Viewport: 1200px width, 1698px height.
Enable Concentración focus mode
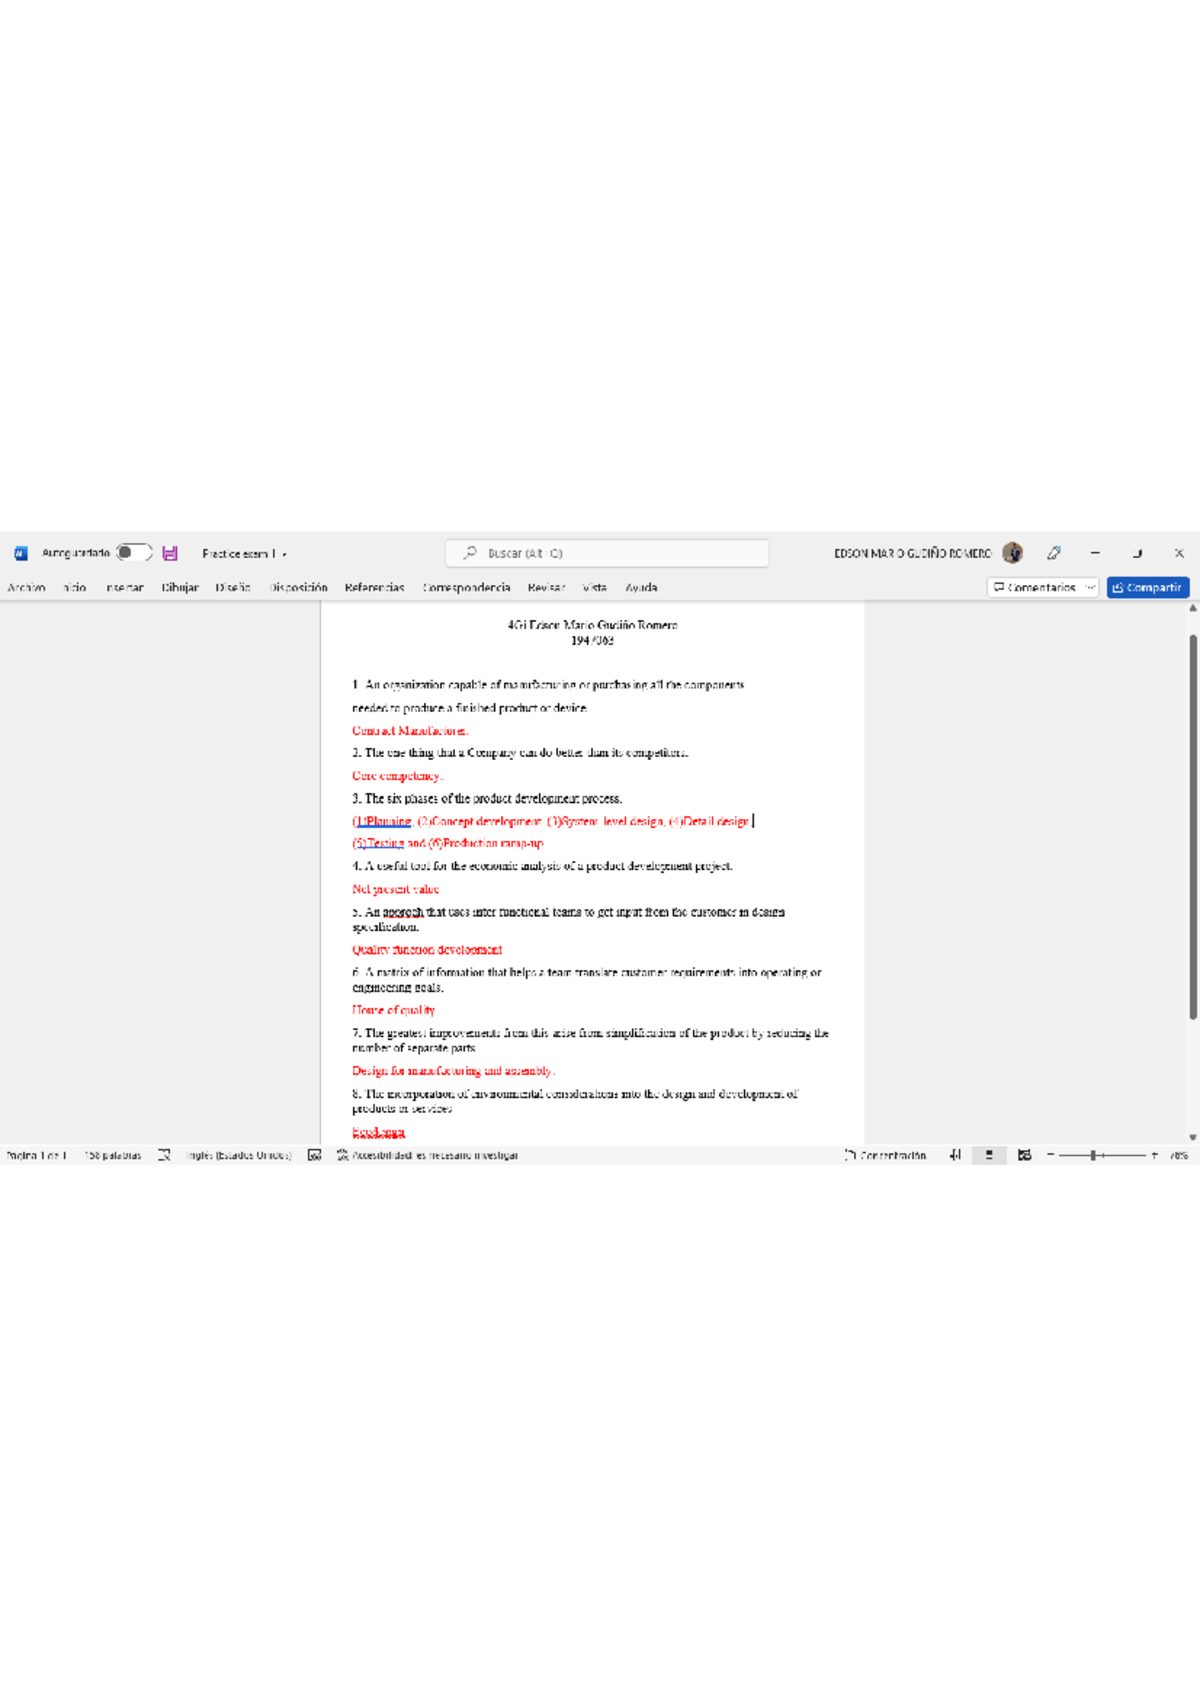[x=886, y=1155]
